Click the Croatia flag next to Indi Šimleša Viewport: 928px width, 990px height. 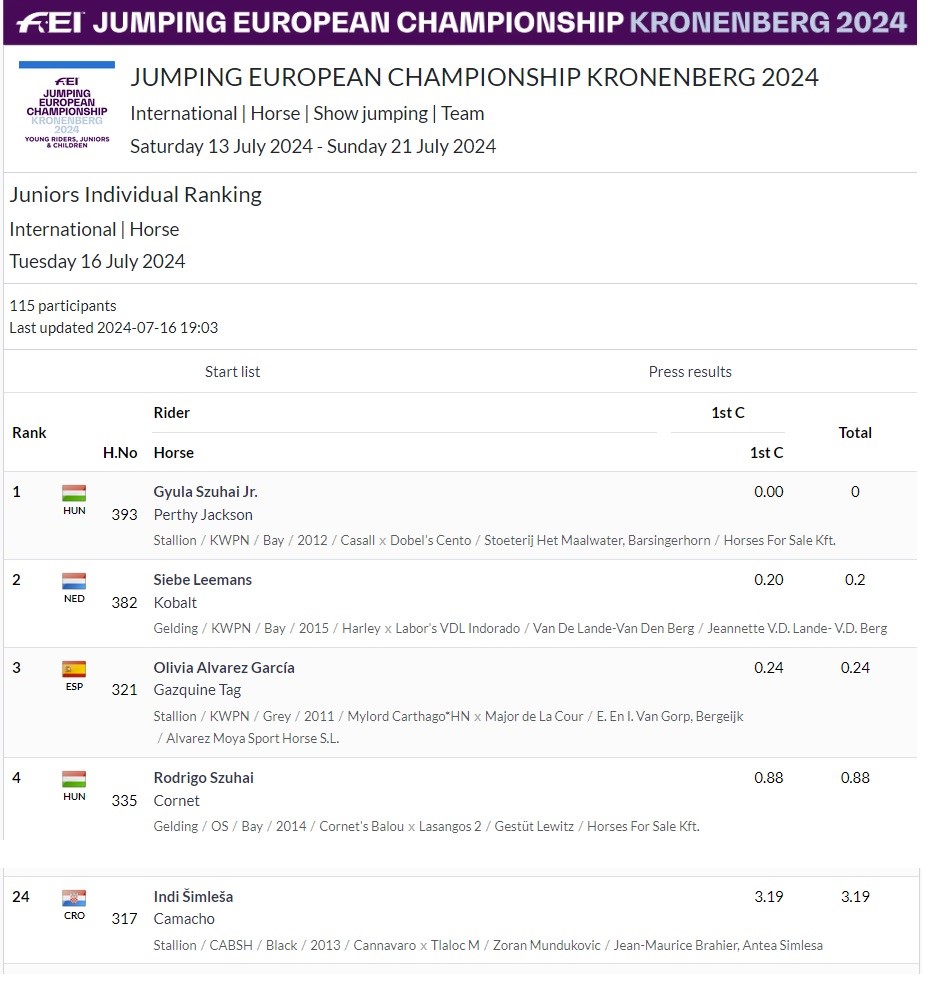pos(74,898)
